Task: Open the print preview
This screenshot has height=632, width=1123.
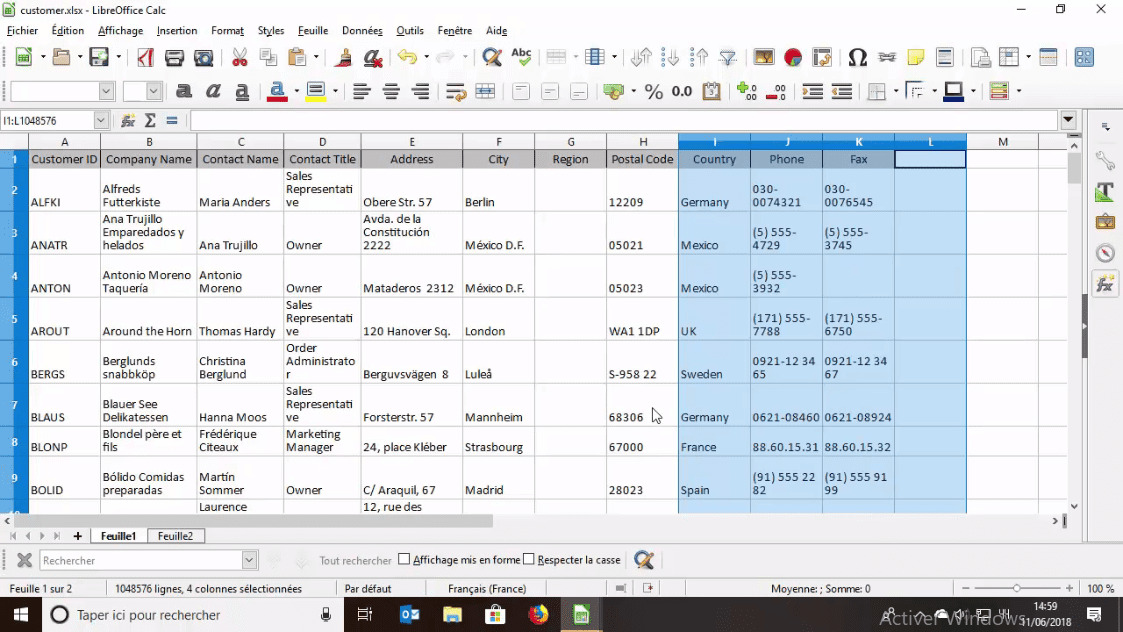Action: (x=204, y=57)
